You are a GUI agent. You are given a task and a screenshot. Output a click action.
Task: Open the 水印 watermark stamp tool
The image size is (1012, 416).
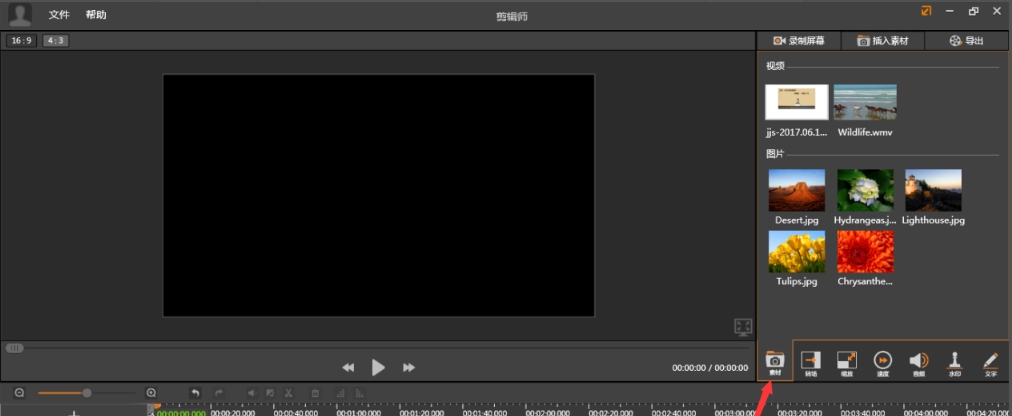[955, 364]
